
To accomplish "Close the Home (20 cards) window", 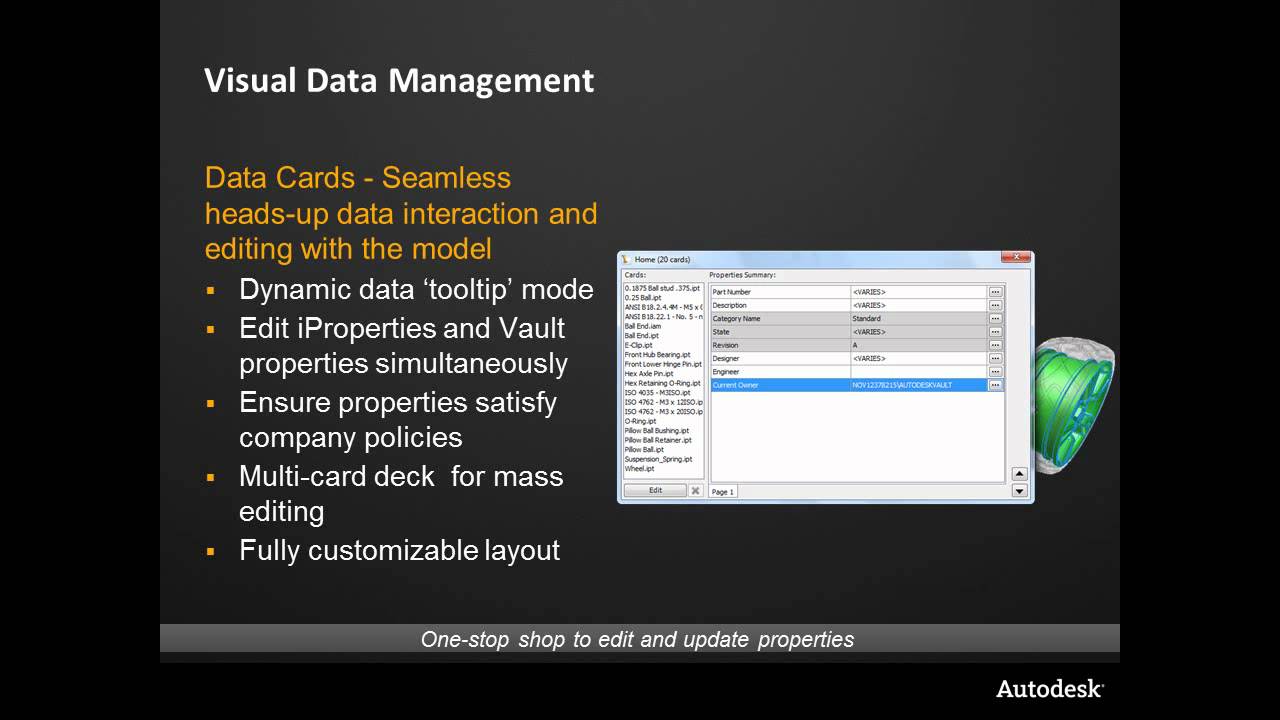I will pos(1015,258).
